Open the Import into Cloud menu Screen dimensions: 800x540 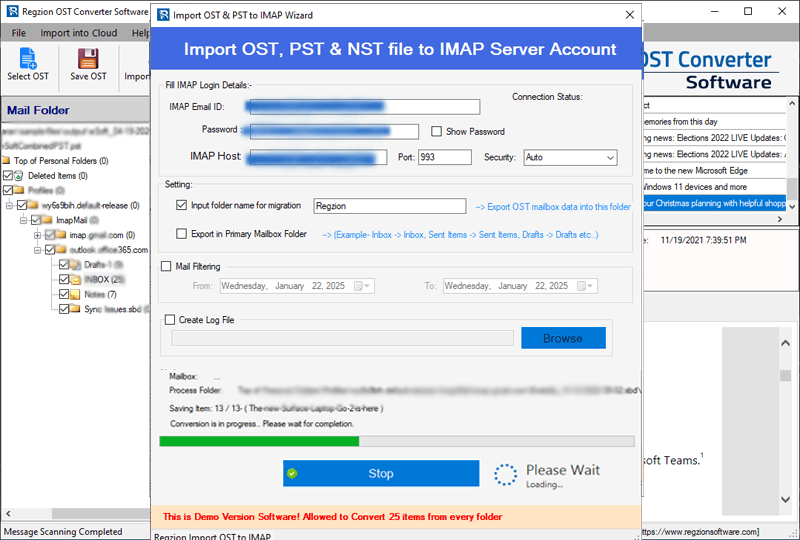[78, 33]
